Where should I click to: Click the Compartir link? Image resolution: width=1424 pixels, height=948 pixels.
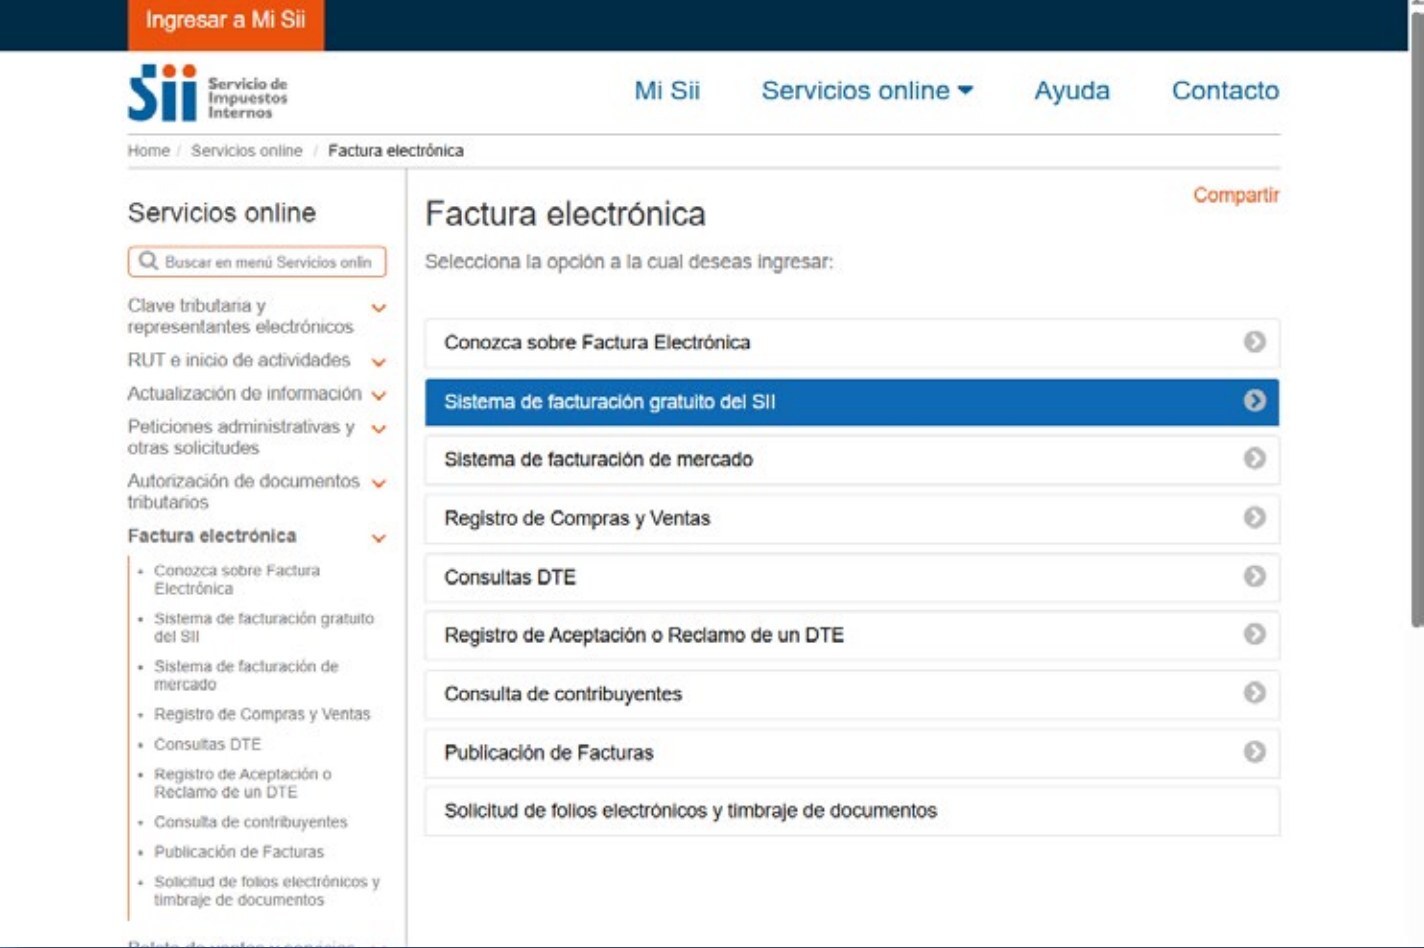click(1236, 195)
